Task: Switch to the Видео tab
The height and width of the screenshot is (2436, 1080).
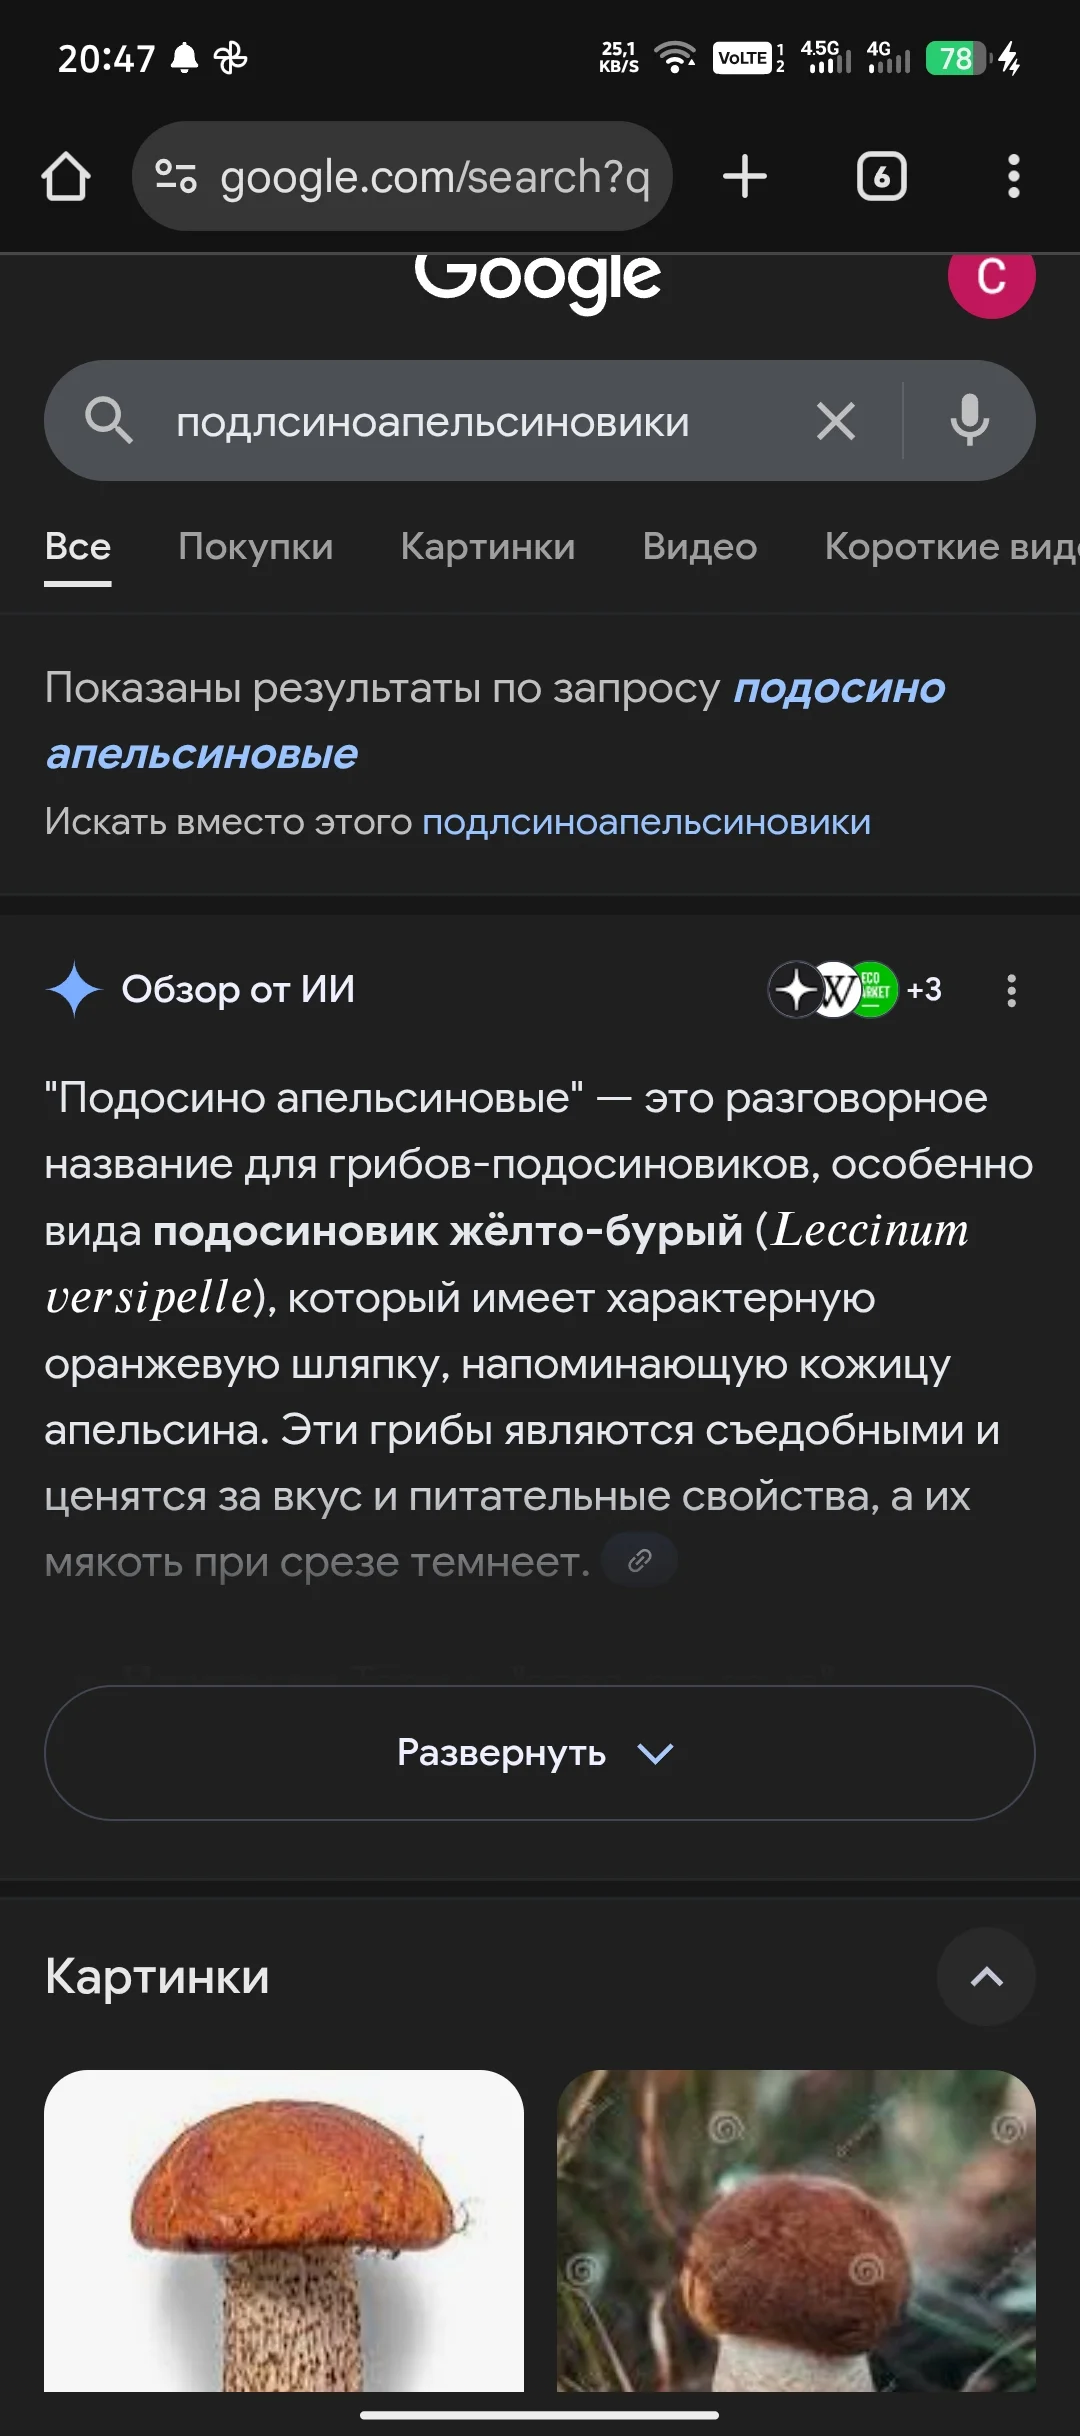Action: click(x=700, y=546)
